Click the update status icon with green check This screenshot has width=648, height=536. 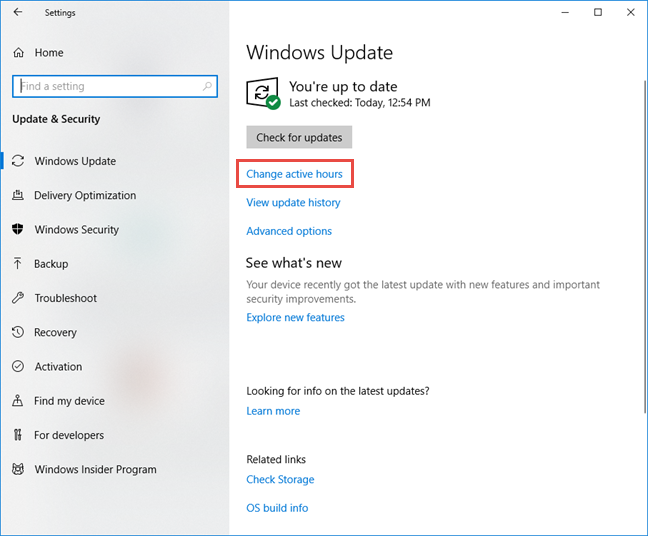coord(263,93)
